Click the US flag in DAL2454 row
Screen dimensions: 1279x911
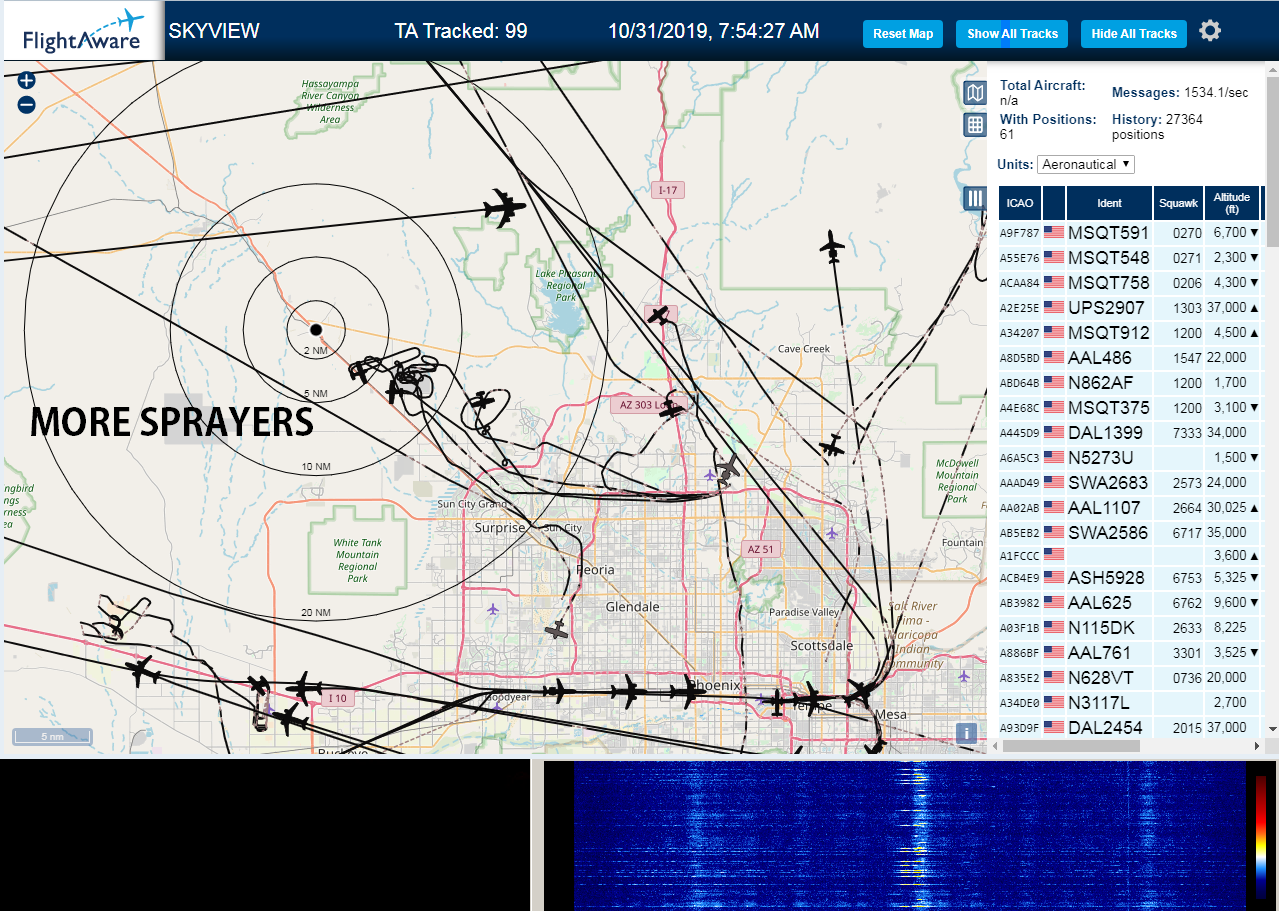click(x=1054, y=727)
